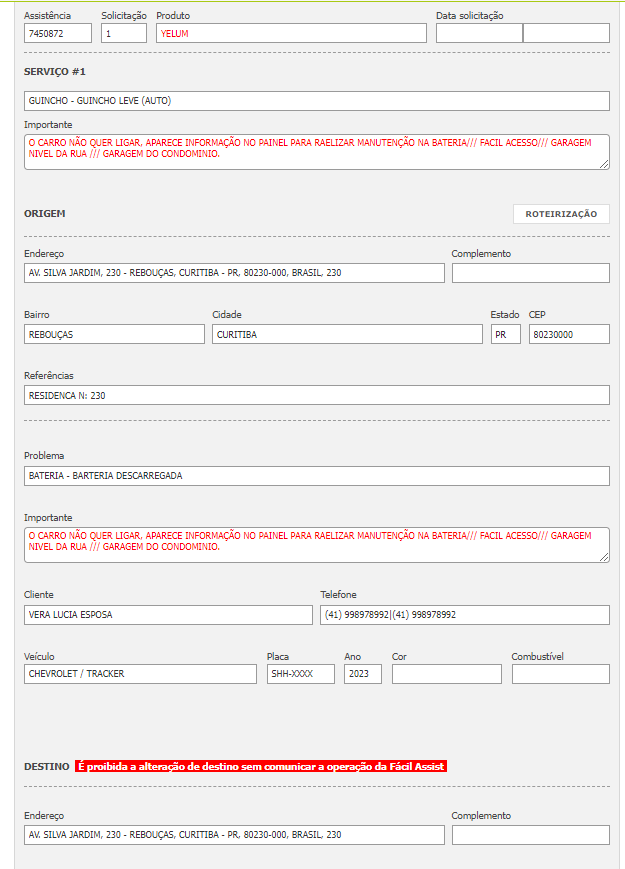Select the Problema field

pyautogui.click(x=316, y=476)
